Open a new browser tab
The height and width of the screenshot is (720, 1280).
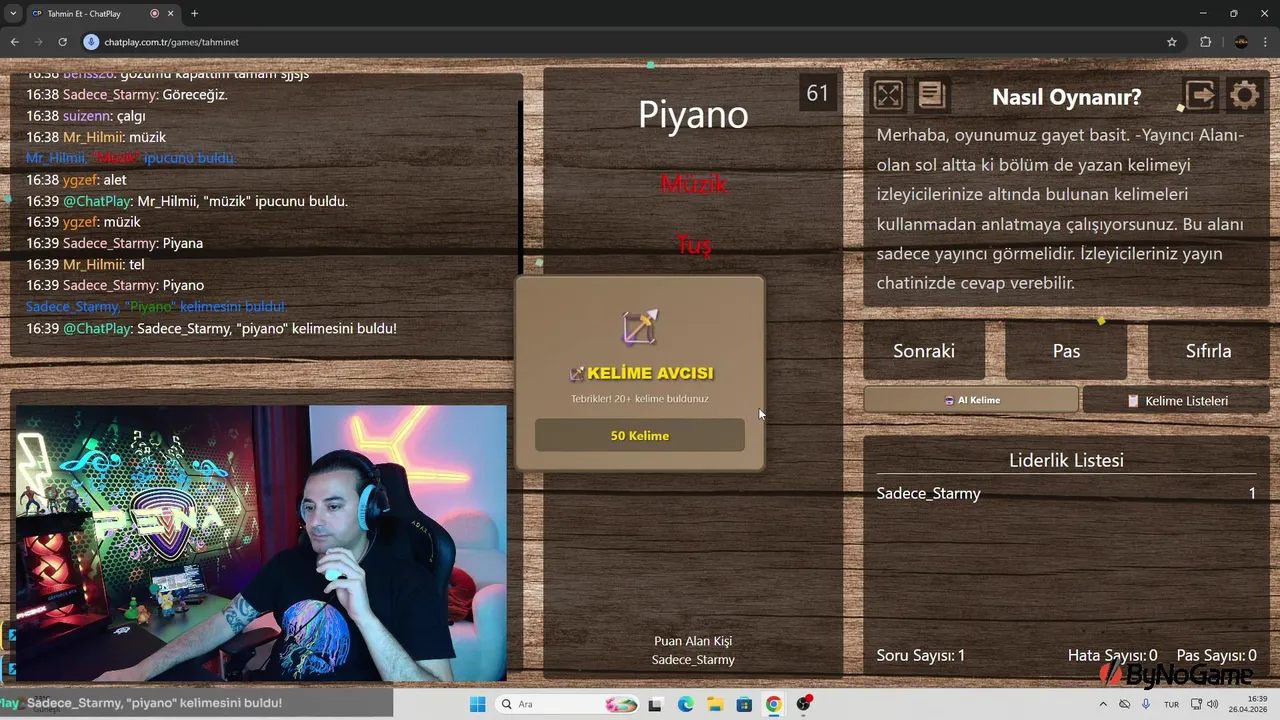(x=194, y=14)
